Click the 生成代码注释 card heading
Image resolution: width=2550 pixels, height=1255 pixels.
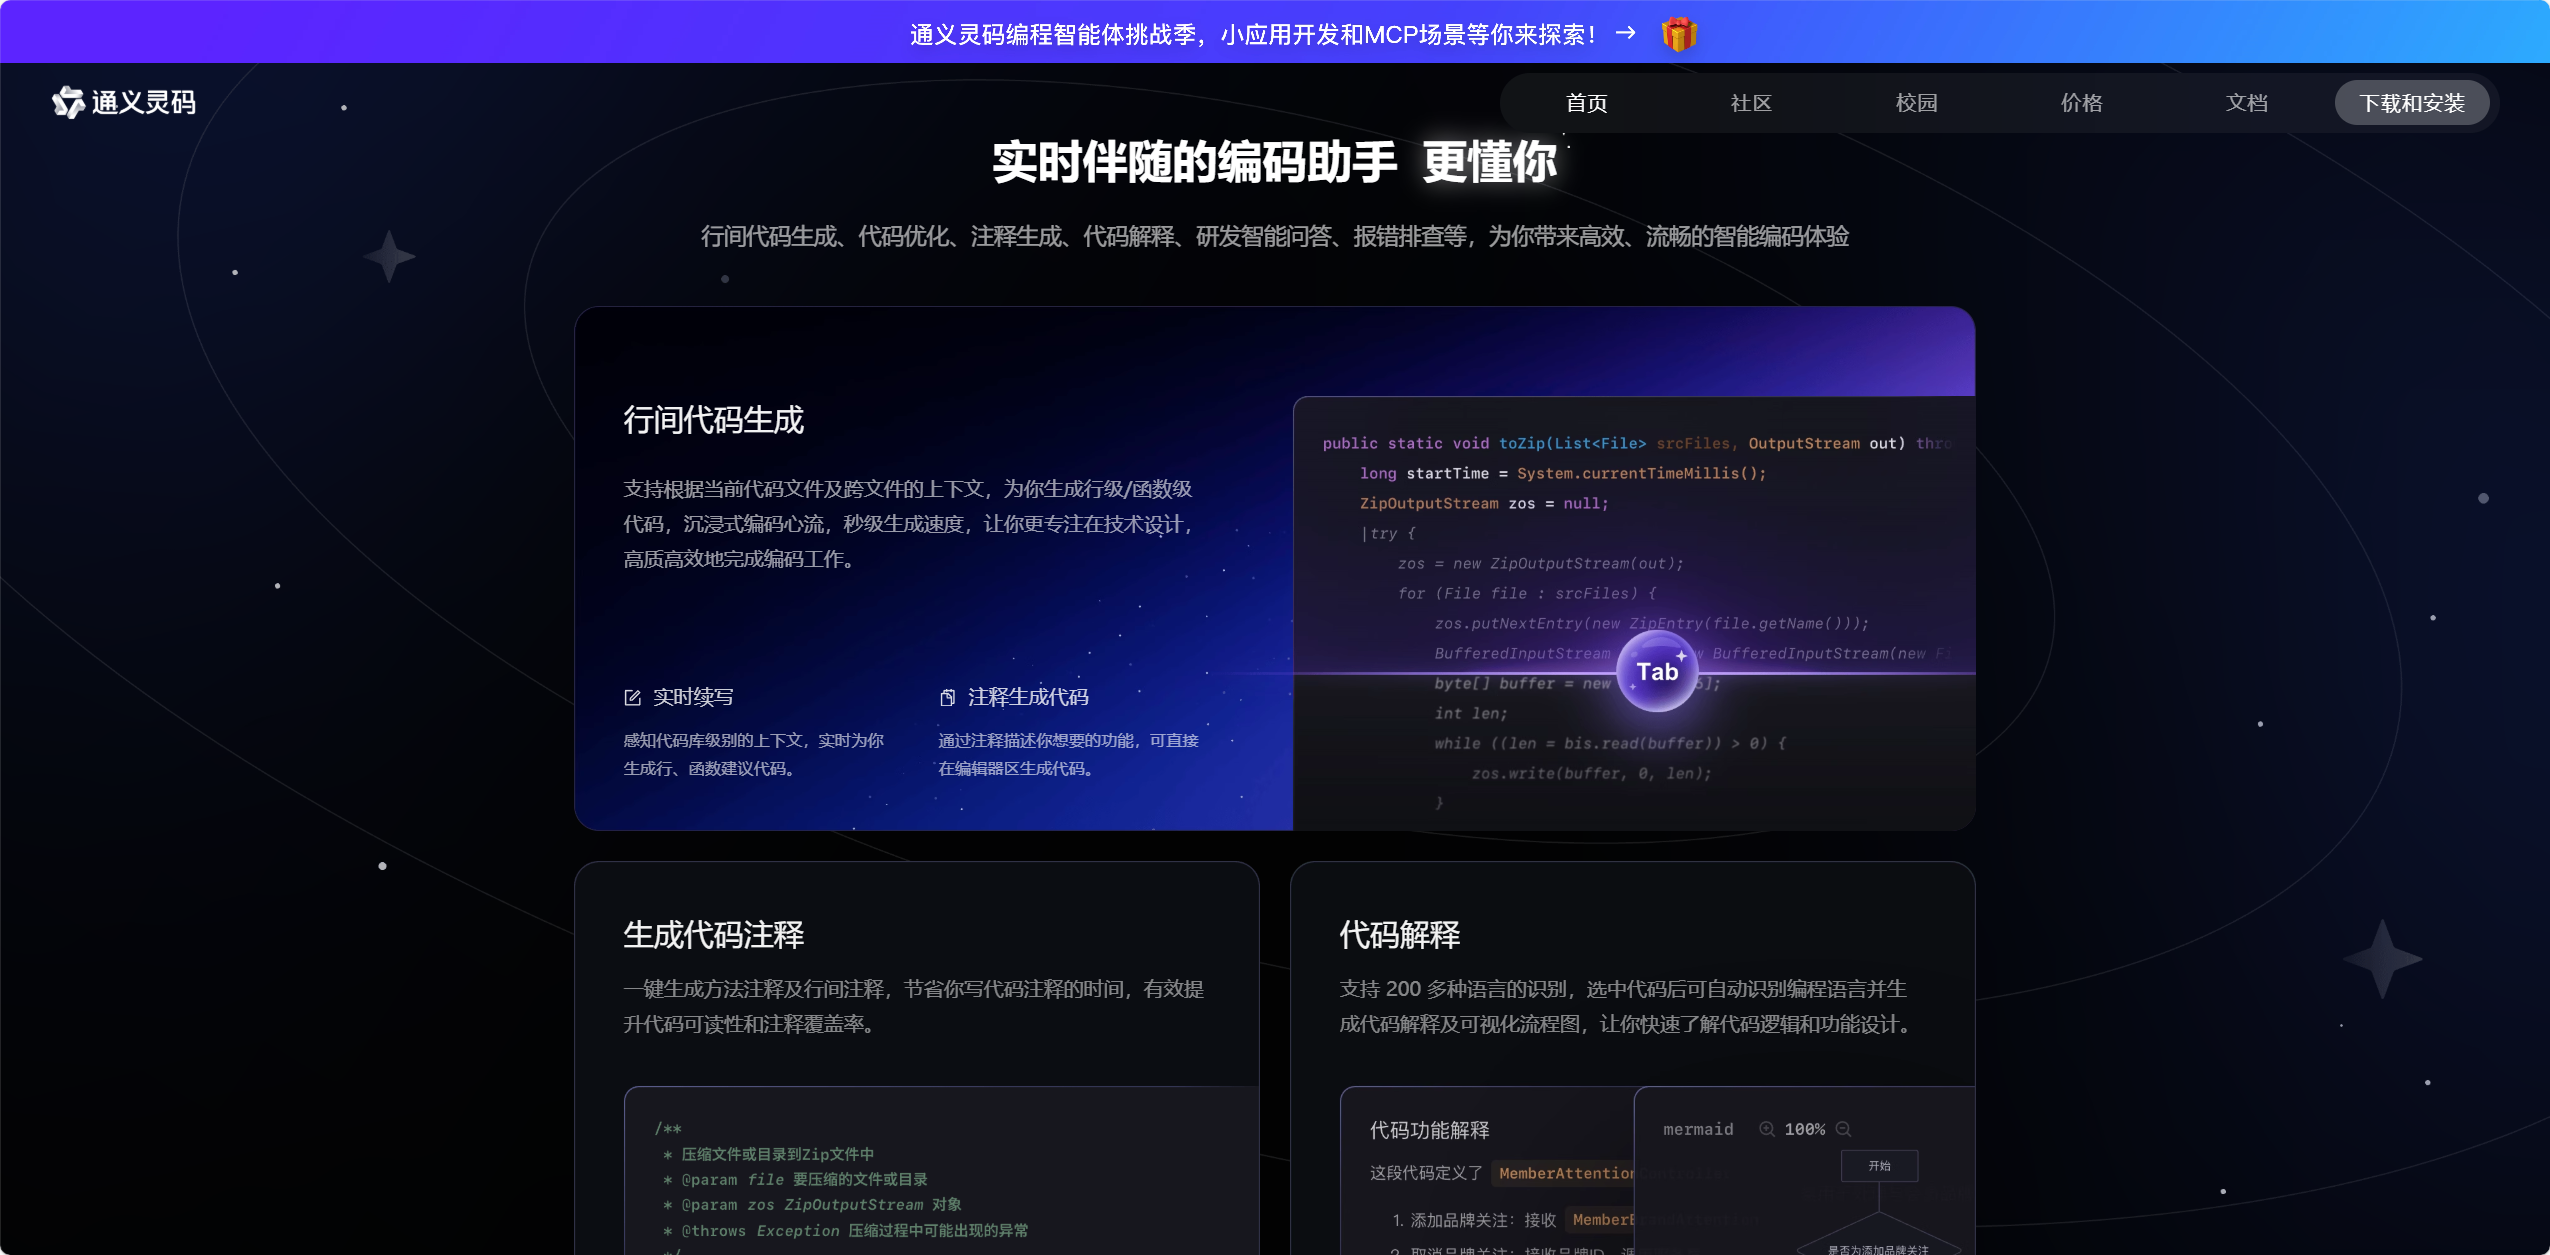pos(714,935)
